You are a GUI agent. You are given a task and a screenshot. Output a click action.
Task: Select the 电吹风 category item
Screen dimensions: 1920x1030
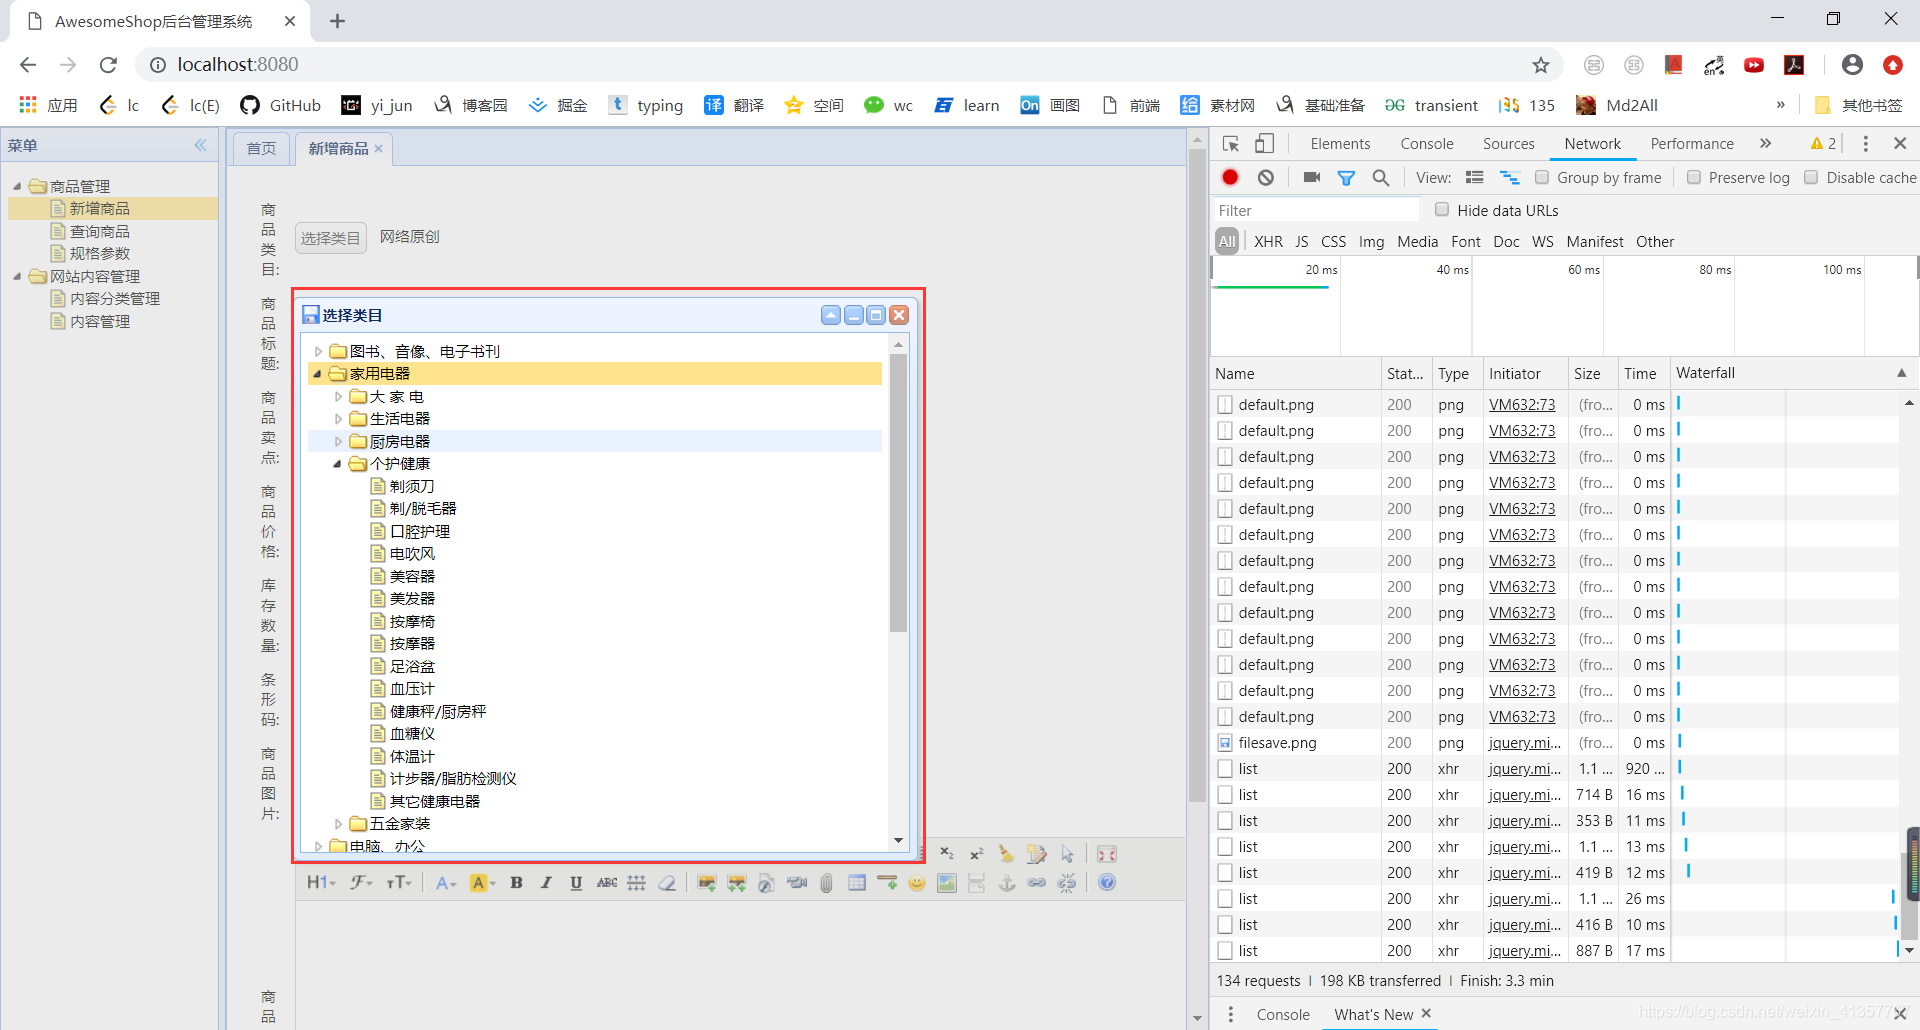click(412, 554)
